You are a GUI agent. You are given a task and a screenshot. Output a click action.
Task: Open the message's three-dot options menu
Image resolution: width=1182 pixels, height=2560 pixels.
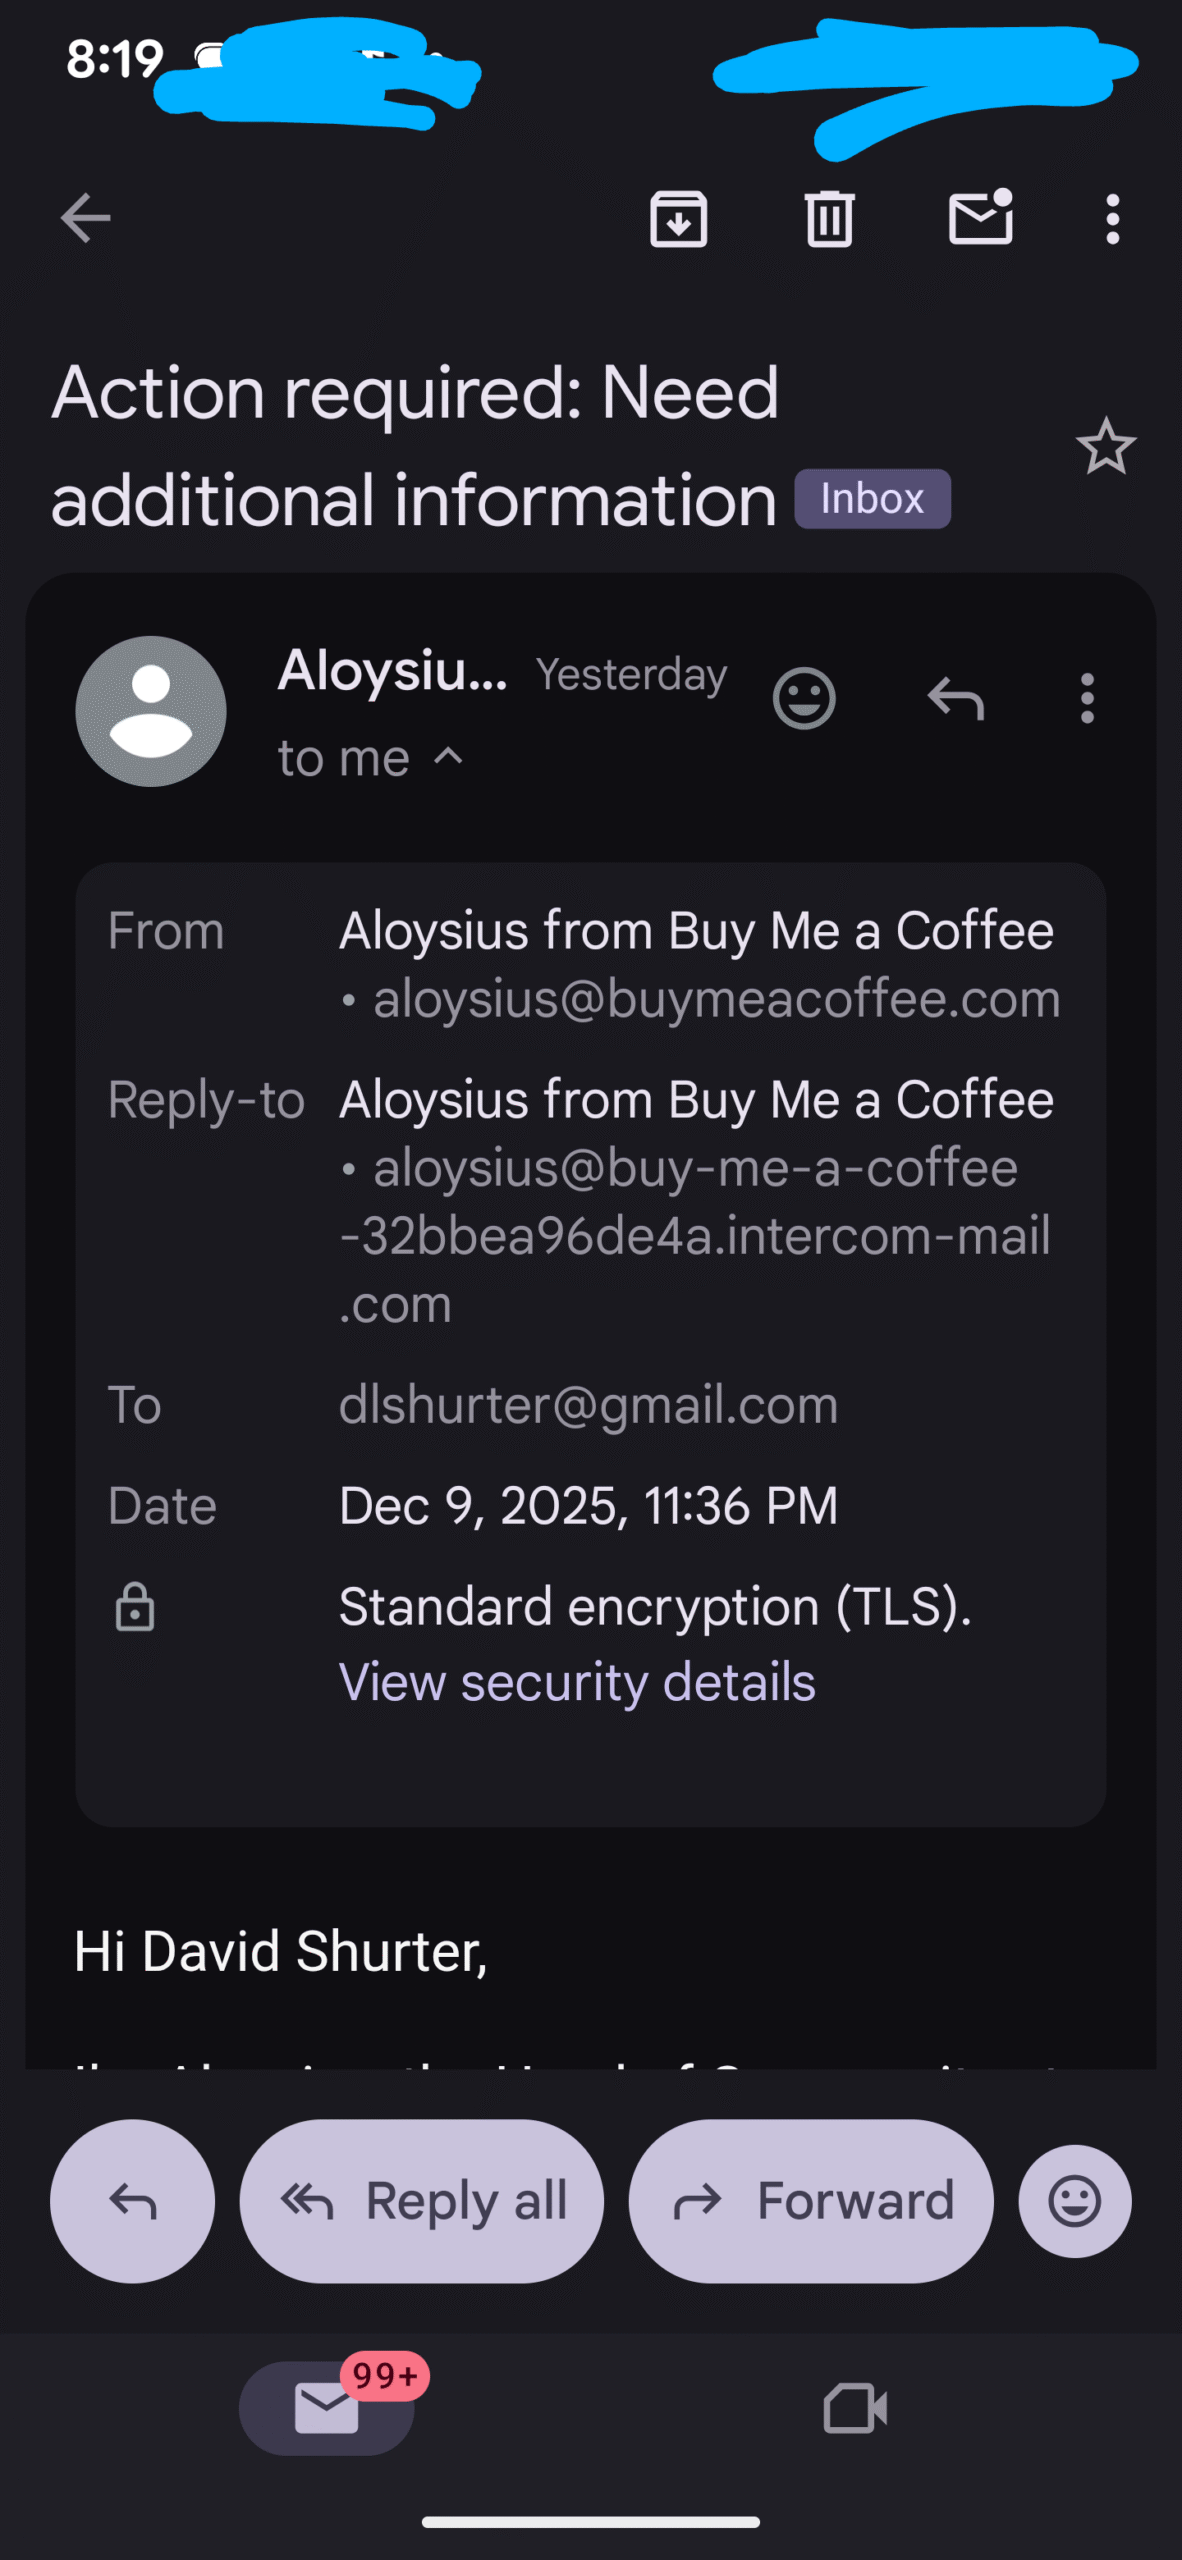[1087, 698]
